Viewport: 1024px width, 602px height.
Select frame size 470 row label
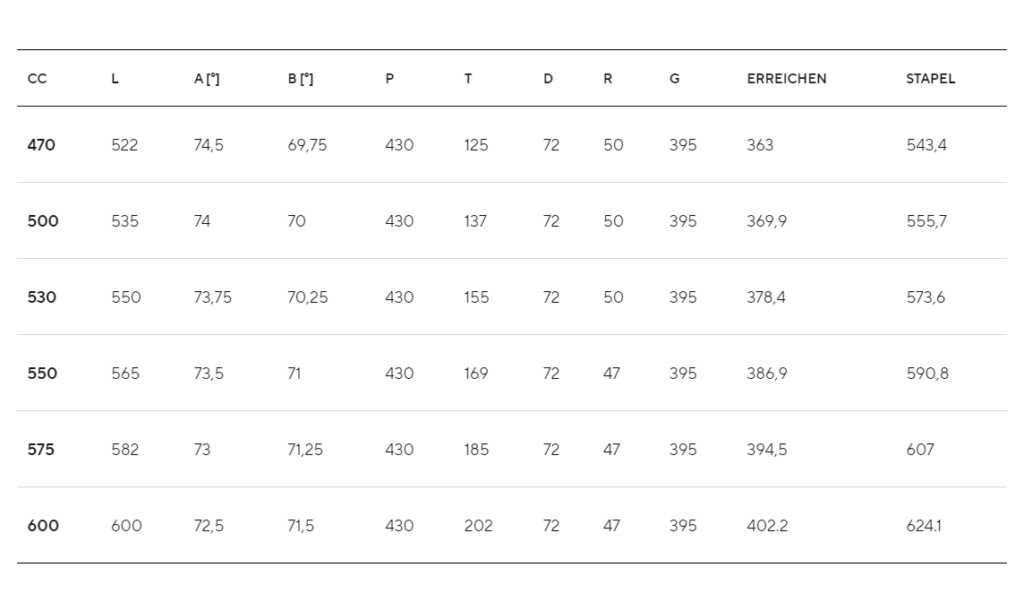[41, 145]
